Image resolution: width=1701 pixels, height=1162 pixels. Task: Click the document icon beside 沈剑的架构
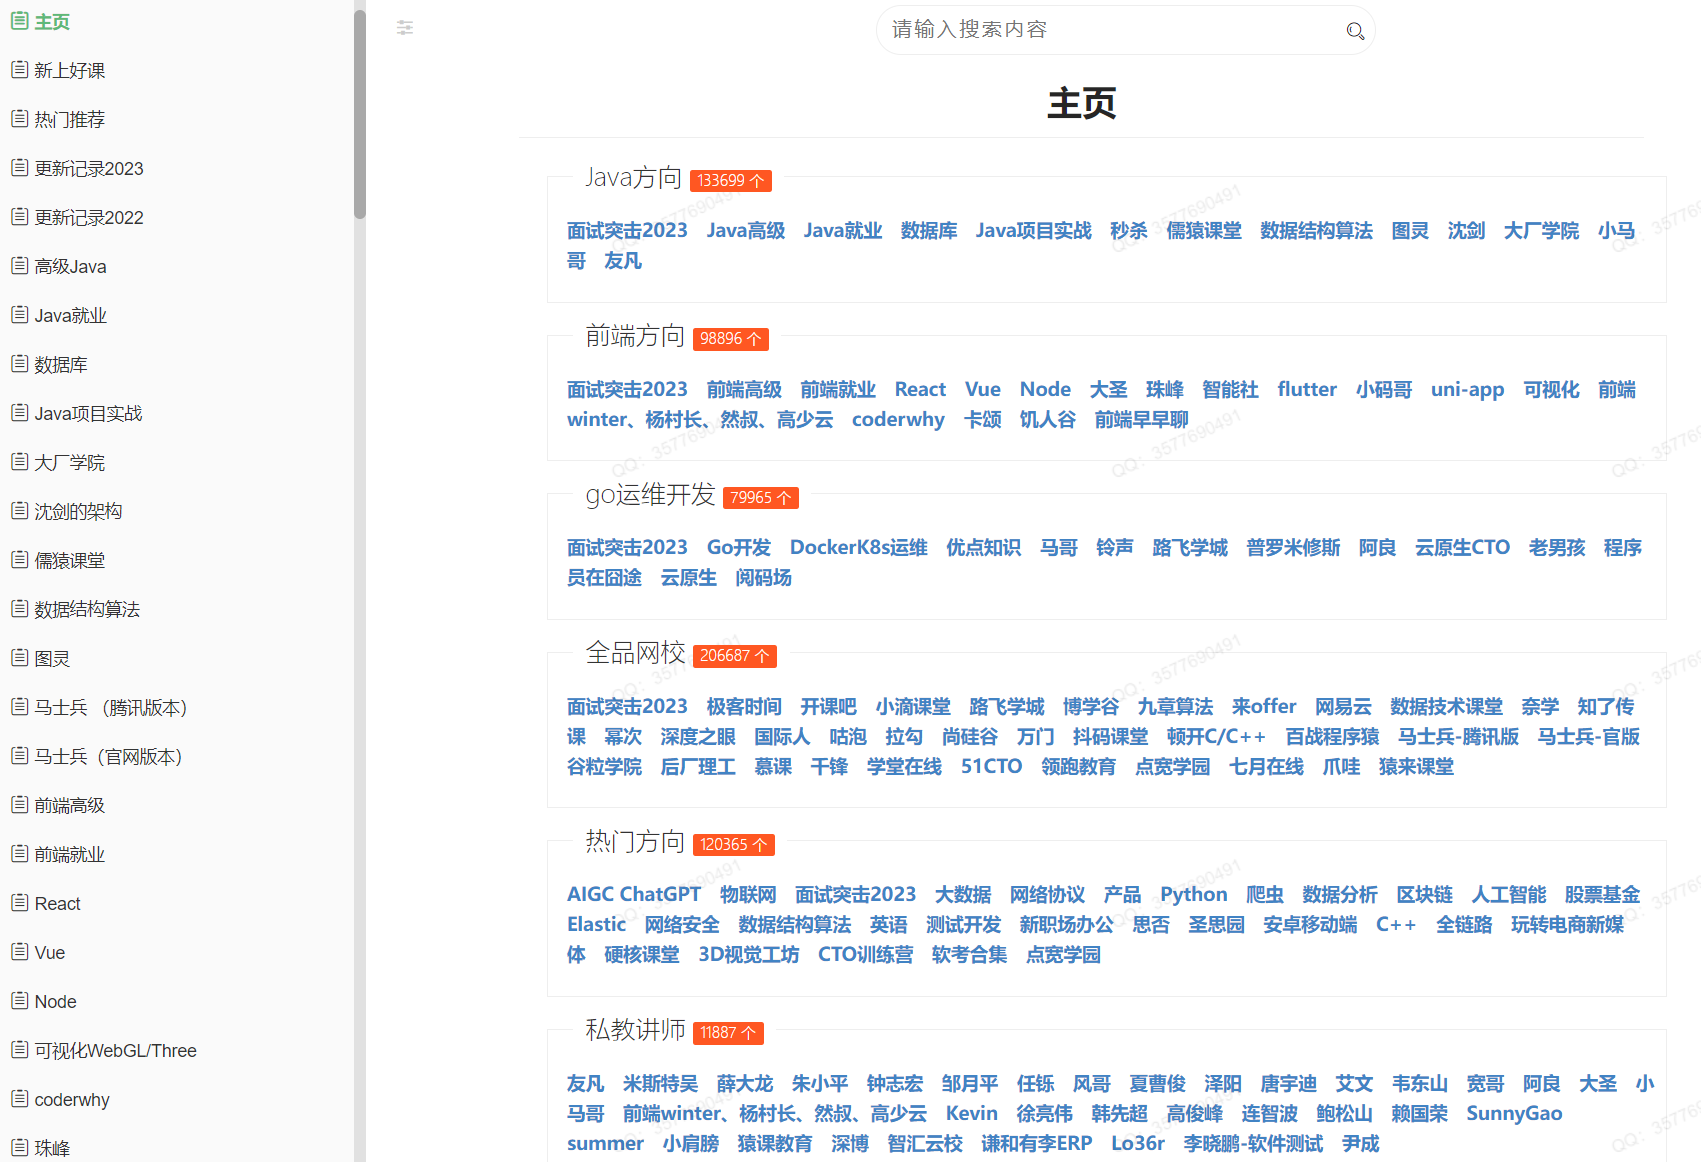(19, 511)
